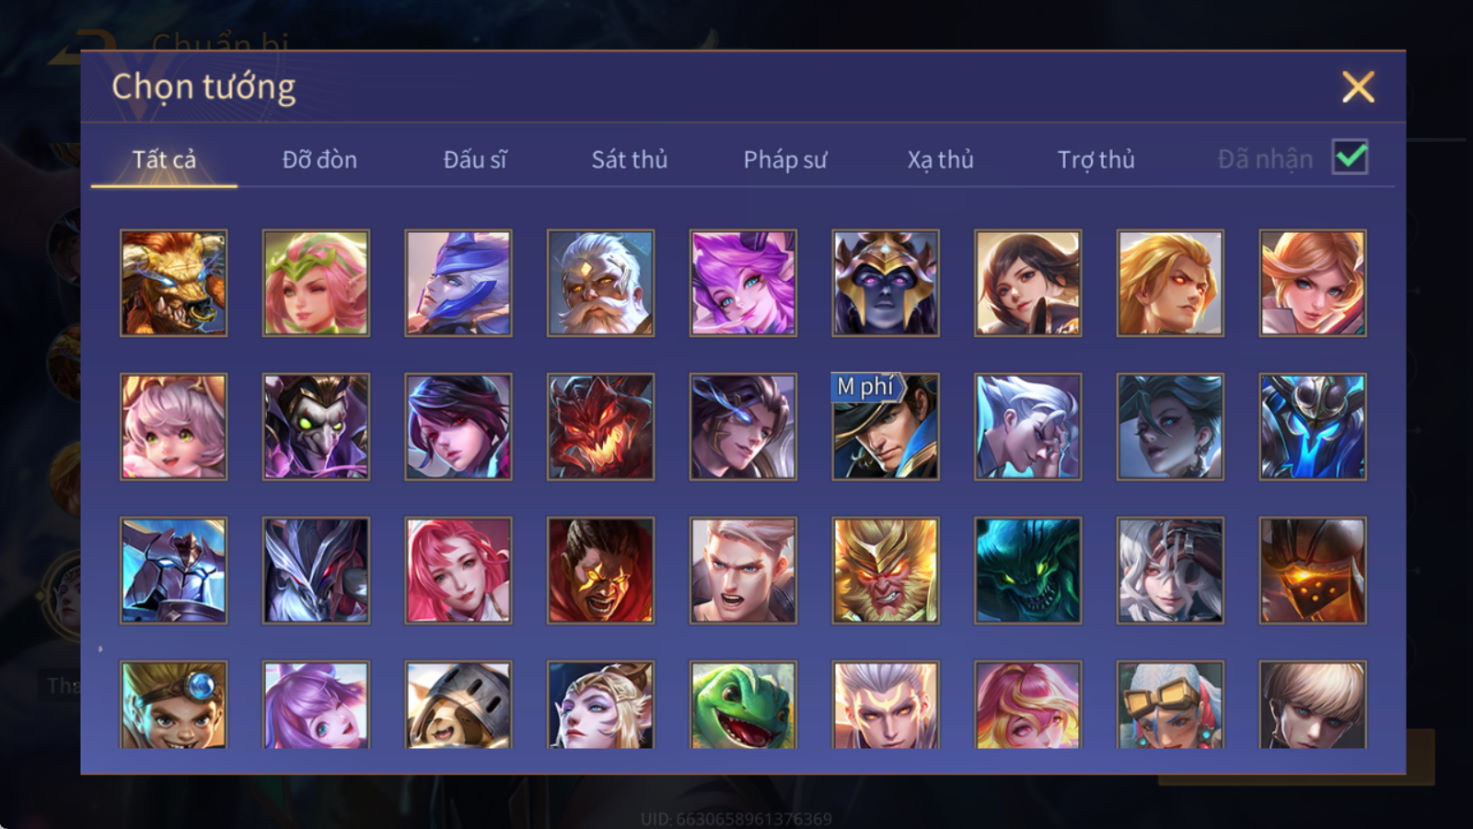Choose the plague doctor masked hero
The image size is (1473, 829).
[x=316, y=427]
